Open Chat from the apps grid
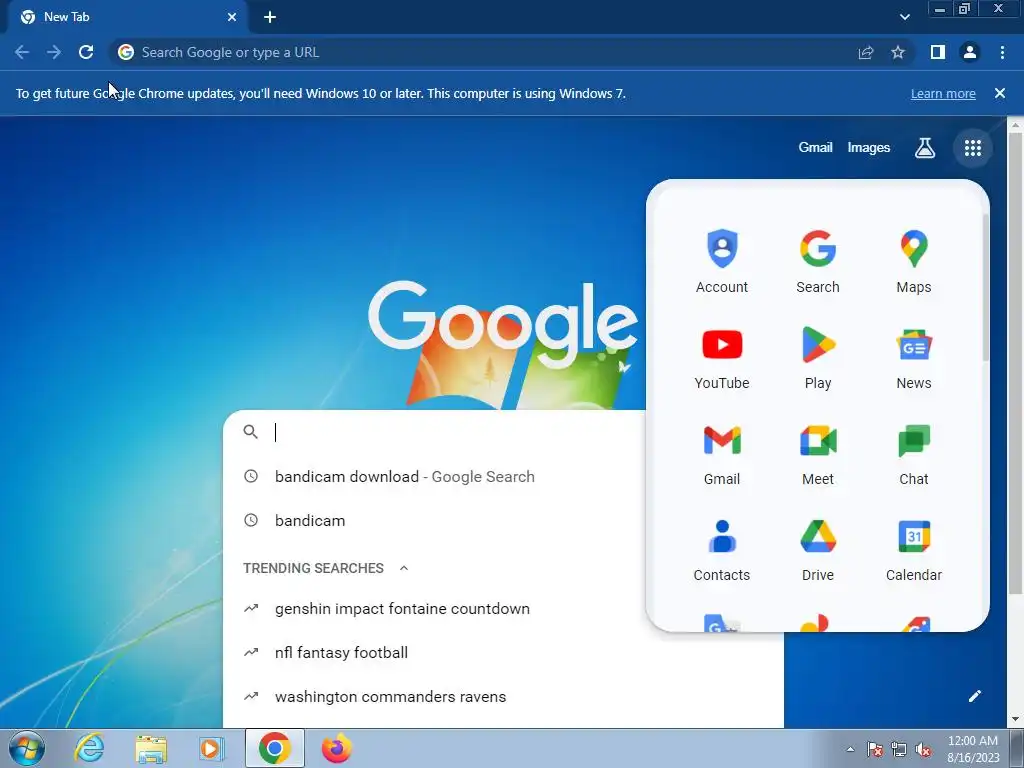The image size is (1024, 768). coord(914,454)
